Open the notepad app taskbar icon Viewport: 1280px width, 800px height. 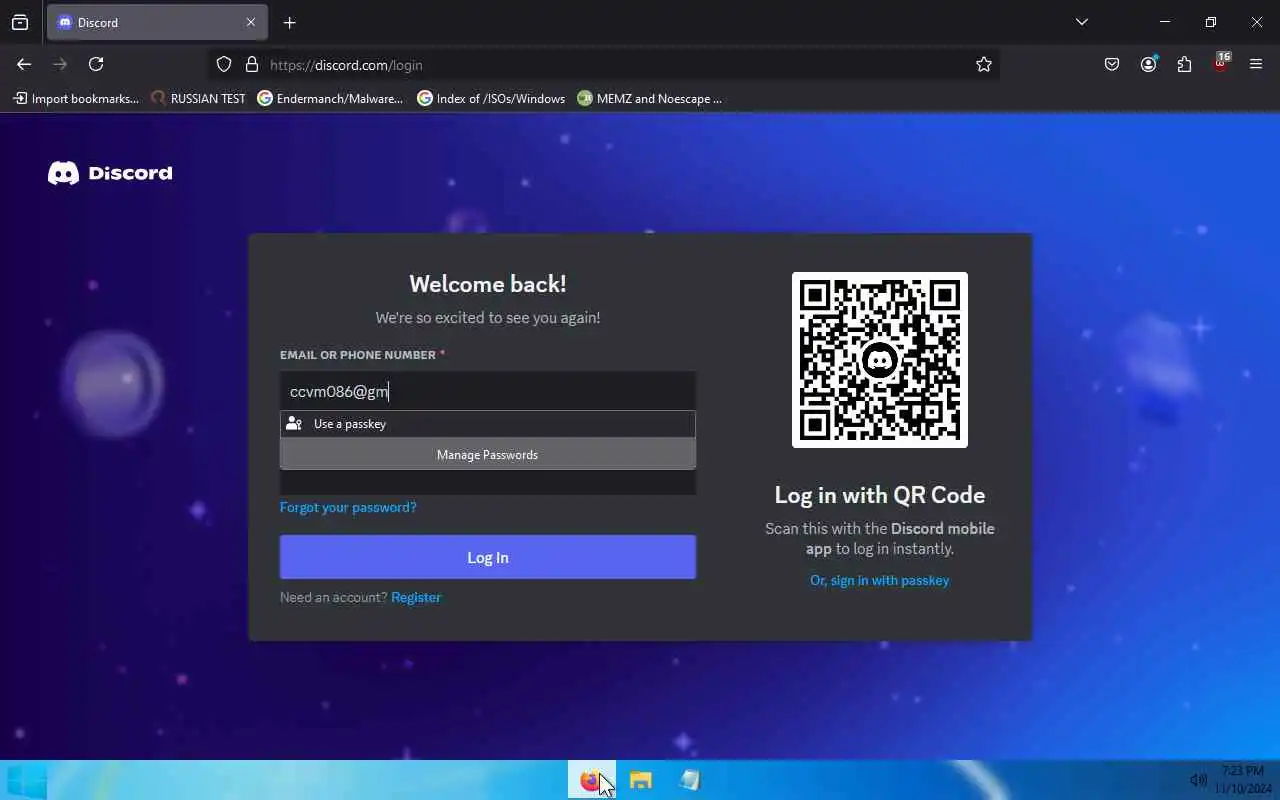690,780
